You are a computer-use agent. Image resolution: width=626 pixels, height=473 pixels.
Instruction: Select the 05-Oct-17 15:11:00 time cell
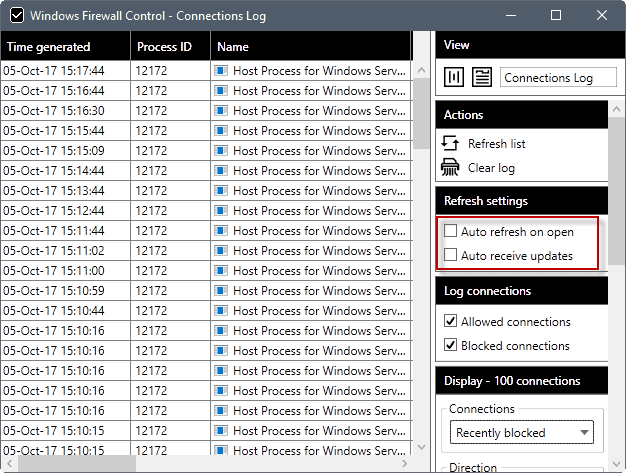pyautogui.click(x=65, y=271)
